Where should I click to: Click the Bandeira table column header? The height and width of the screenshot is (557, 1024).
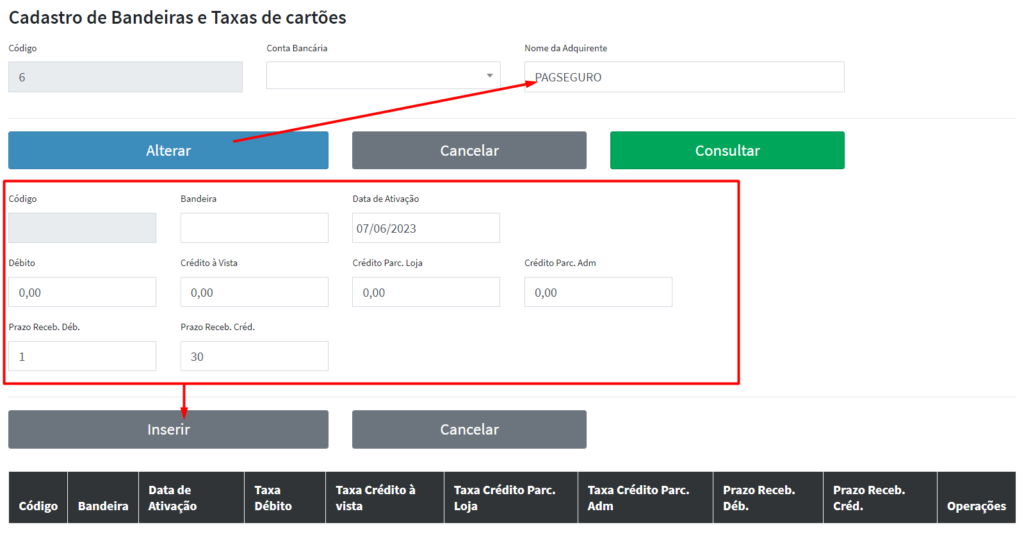(103, 506)
